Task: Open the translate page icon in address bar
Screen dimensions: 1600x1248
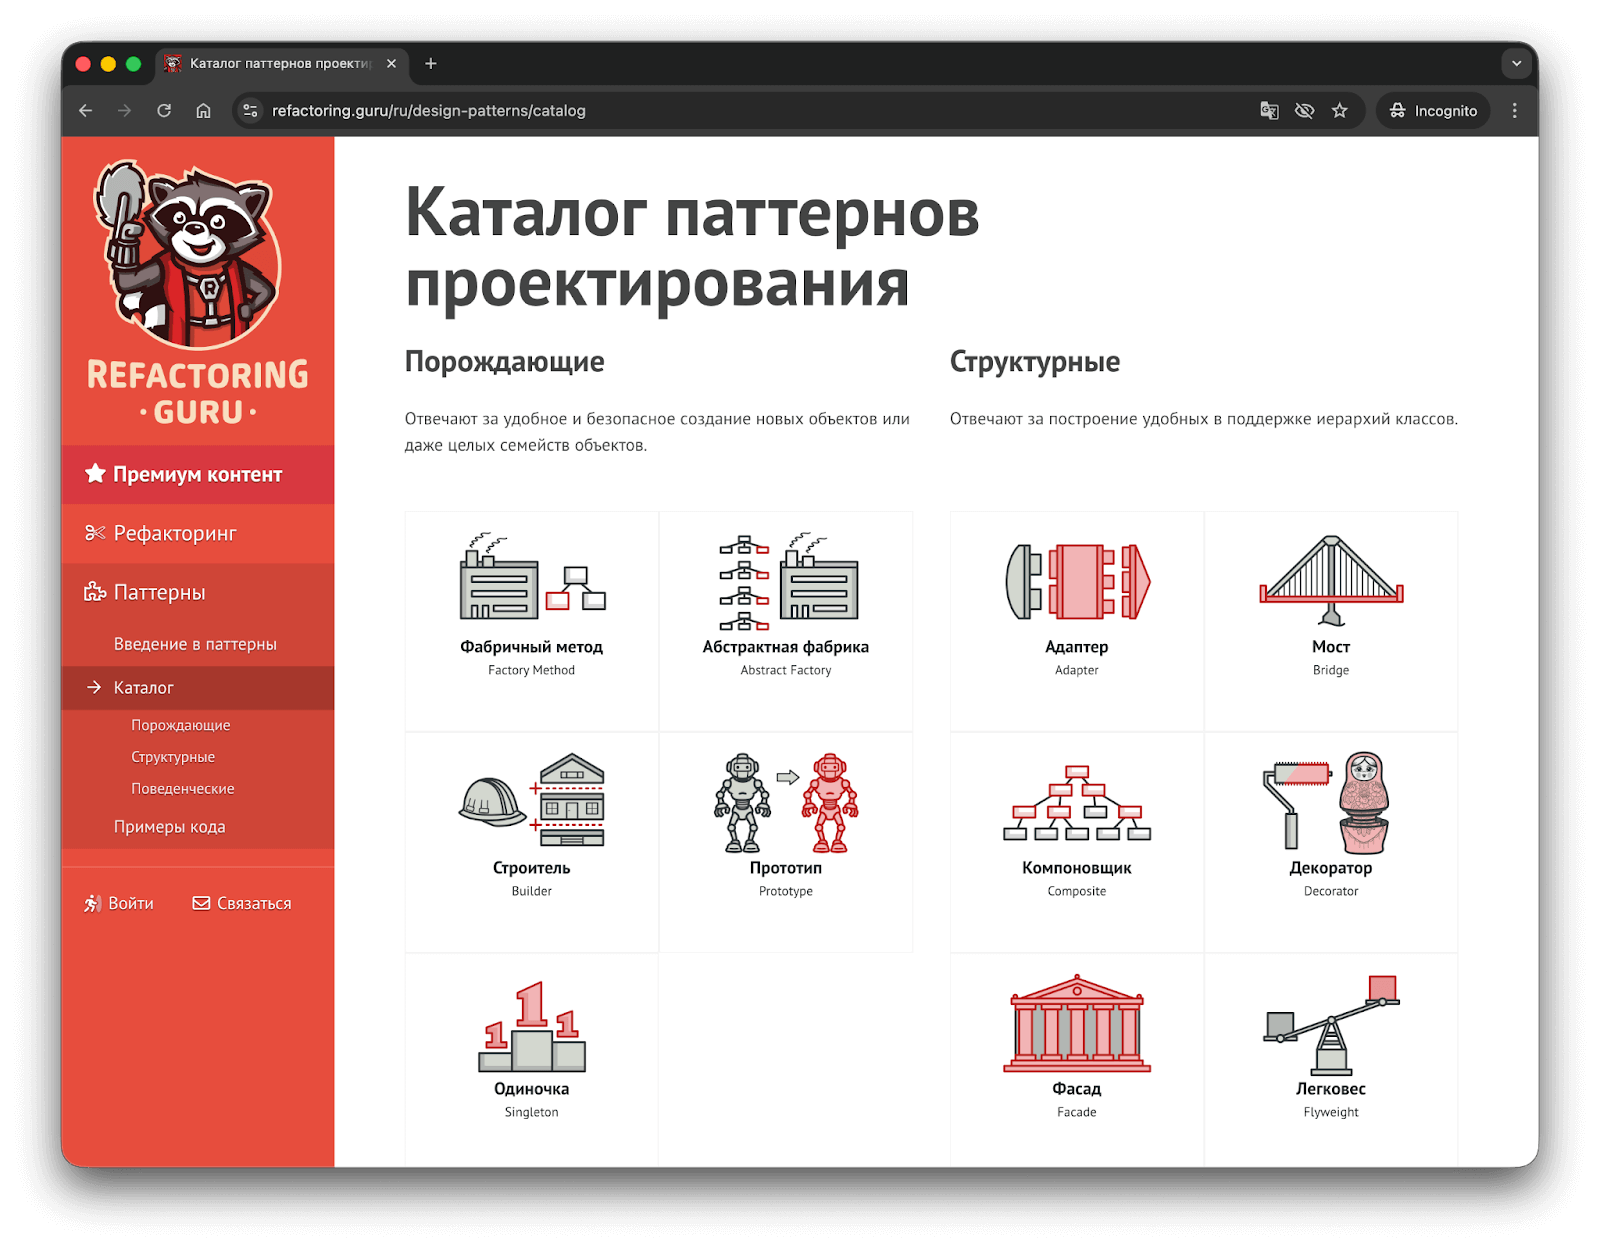Action: tap(1268, 111)
